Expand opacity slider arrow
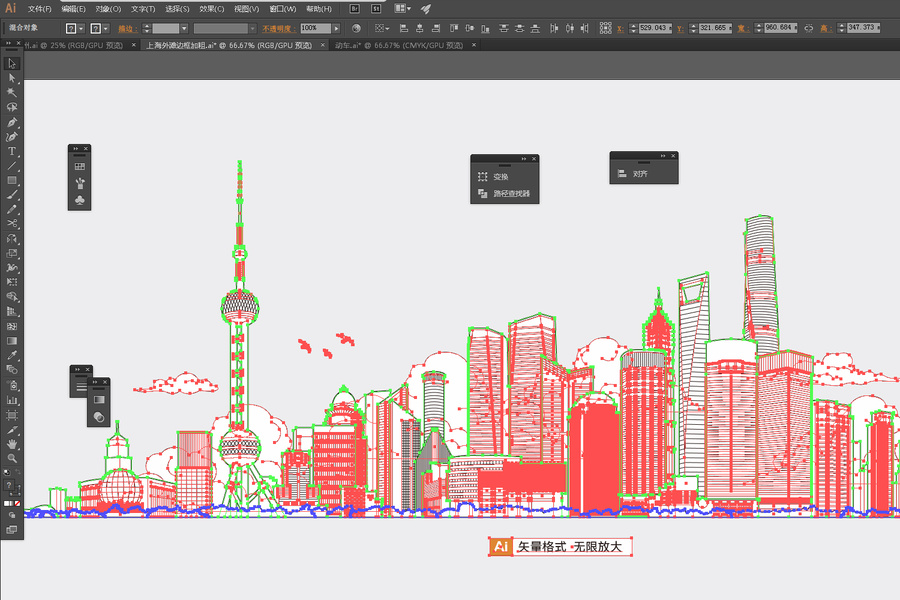 [x=336, y=28]
